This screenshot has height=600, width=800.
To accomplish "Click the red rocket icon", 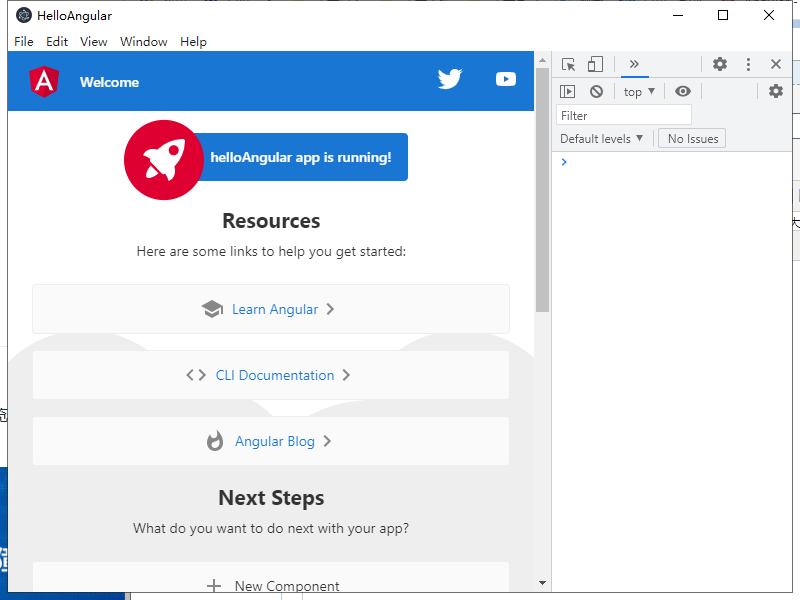I will pyautogui.click(x=164, y=160).
